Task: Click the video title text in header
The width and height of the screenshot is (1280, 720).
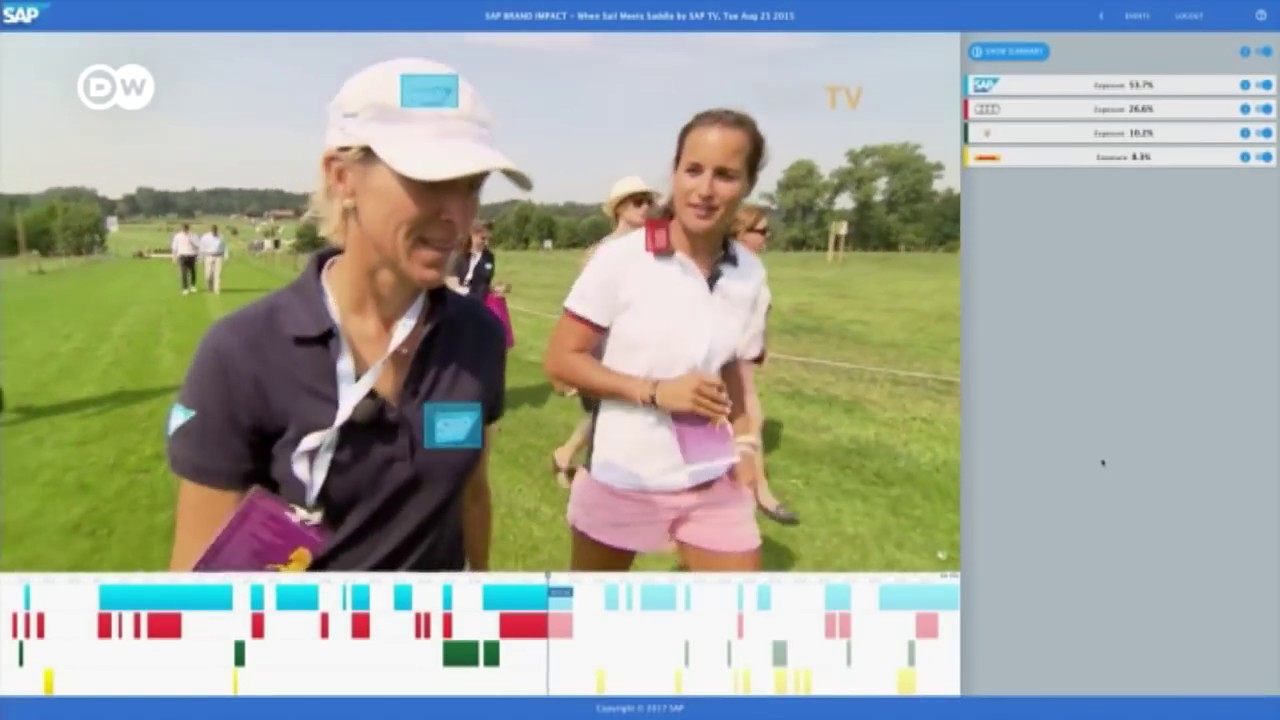Action: click(x=639, y=16)
